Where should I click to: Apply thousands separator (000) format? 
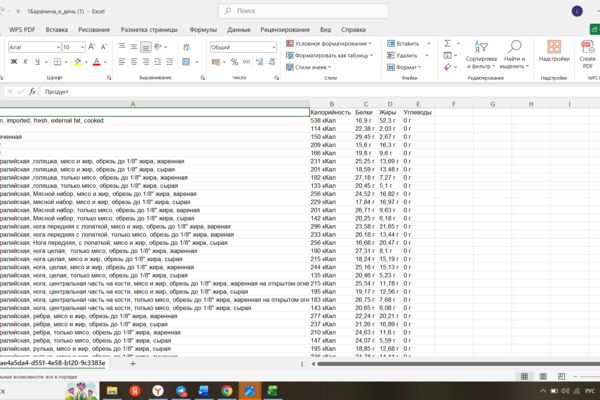point(246,62)
